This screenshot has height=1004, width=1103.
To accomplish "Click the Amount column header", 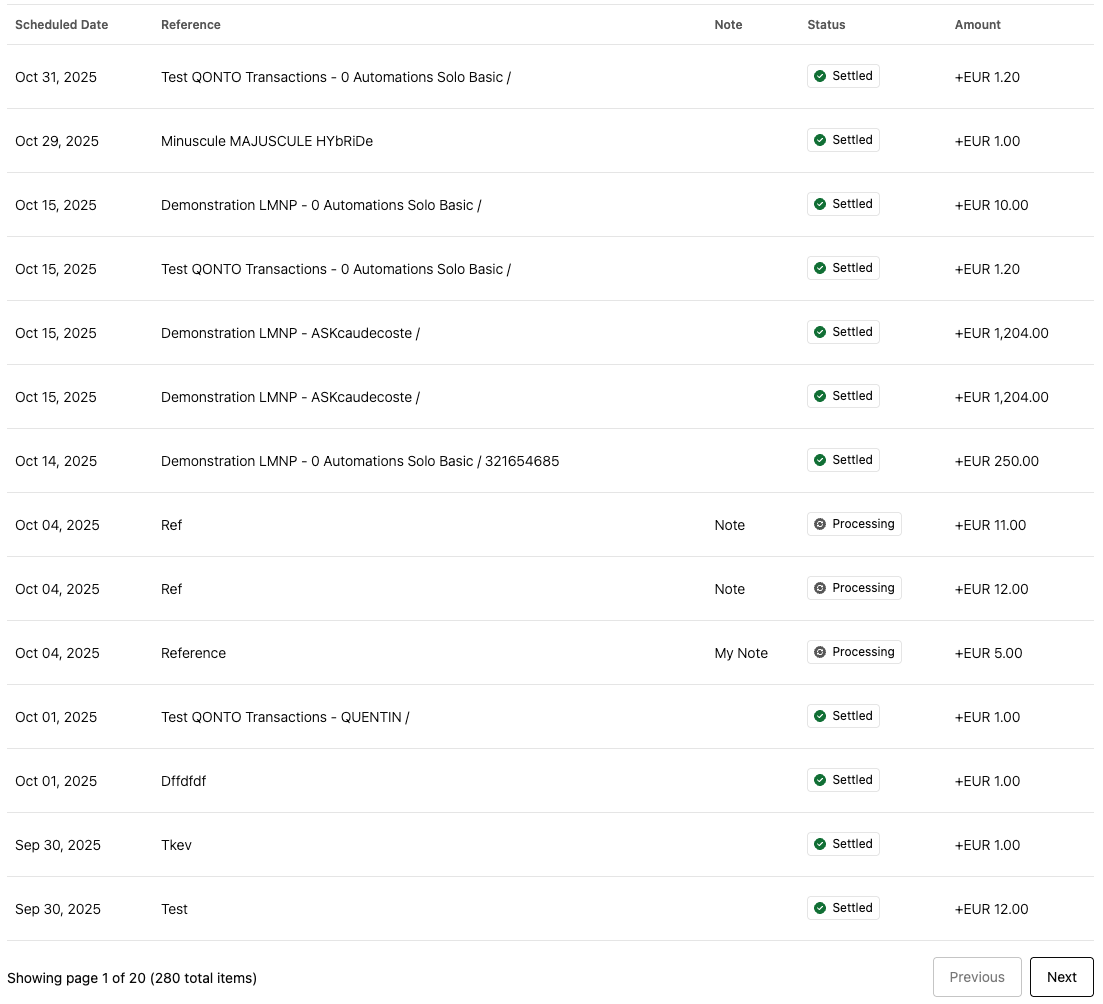I will click(977, 24).
